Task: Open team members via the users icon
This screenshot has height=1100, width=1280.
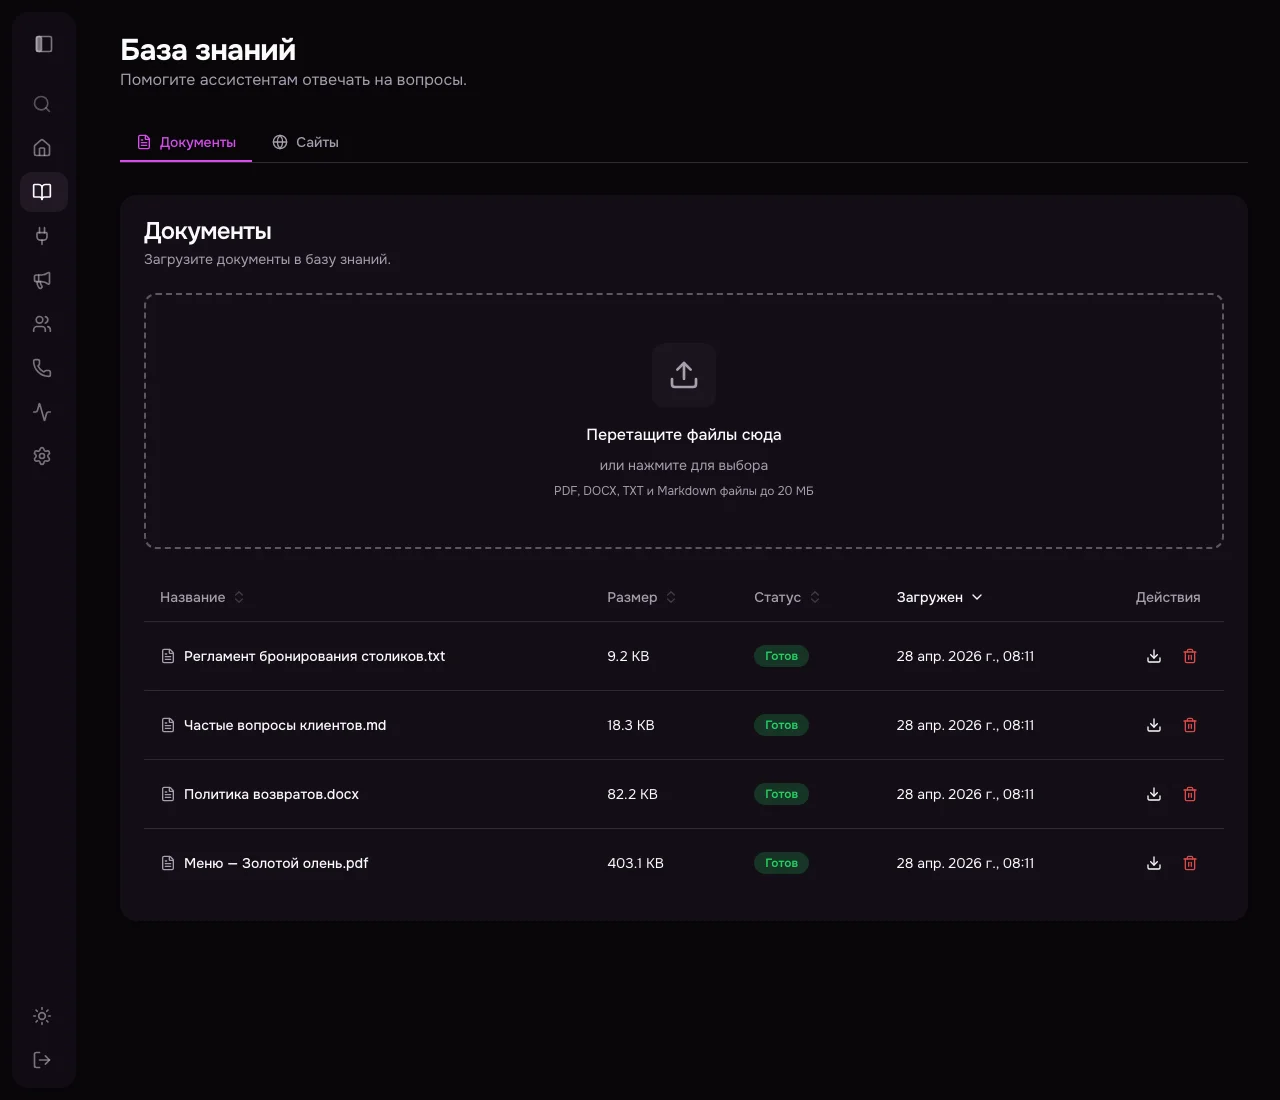Action: [42, 323]
